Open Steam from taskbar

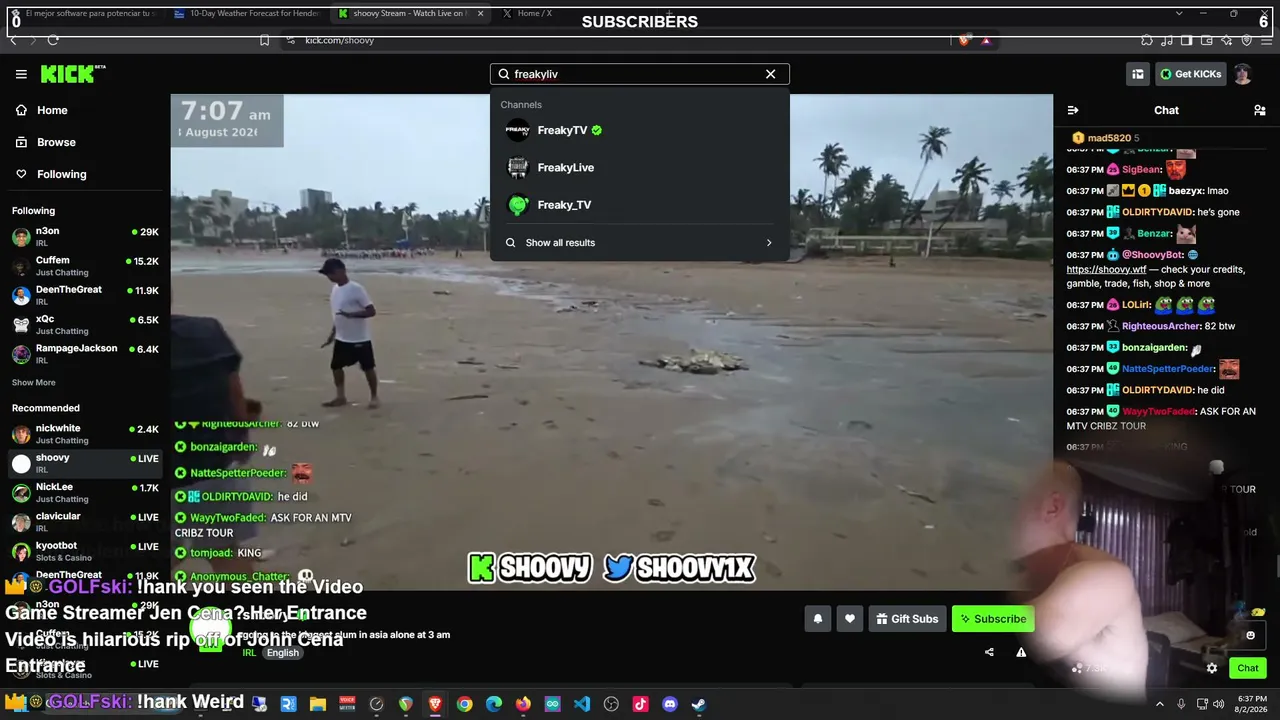[699, 704]
